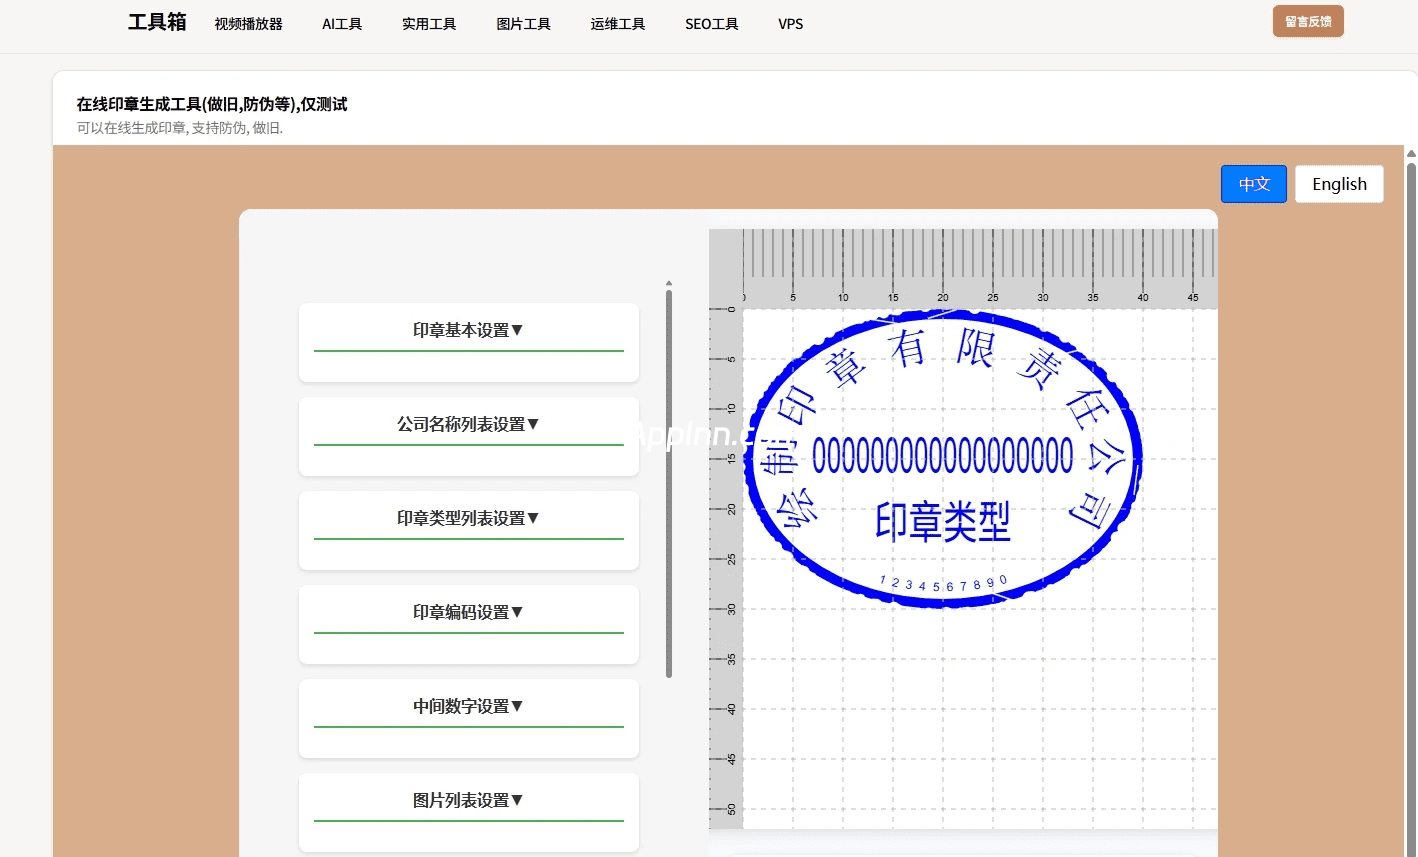The image size is (1418, 857).
Task: Click the 印章类型 text in the stamp
Action: [x=943, y=522]
